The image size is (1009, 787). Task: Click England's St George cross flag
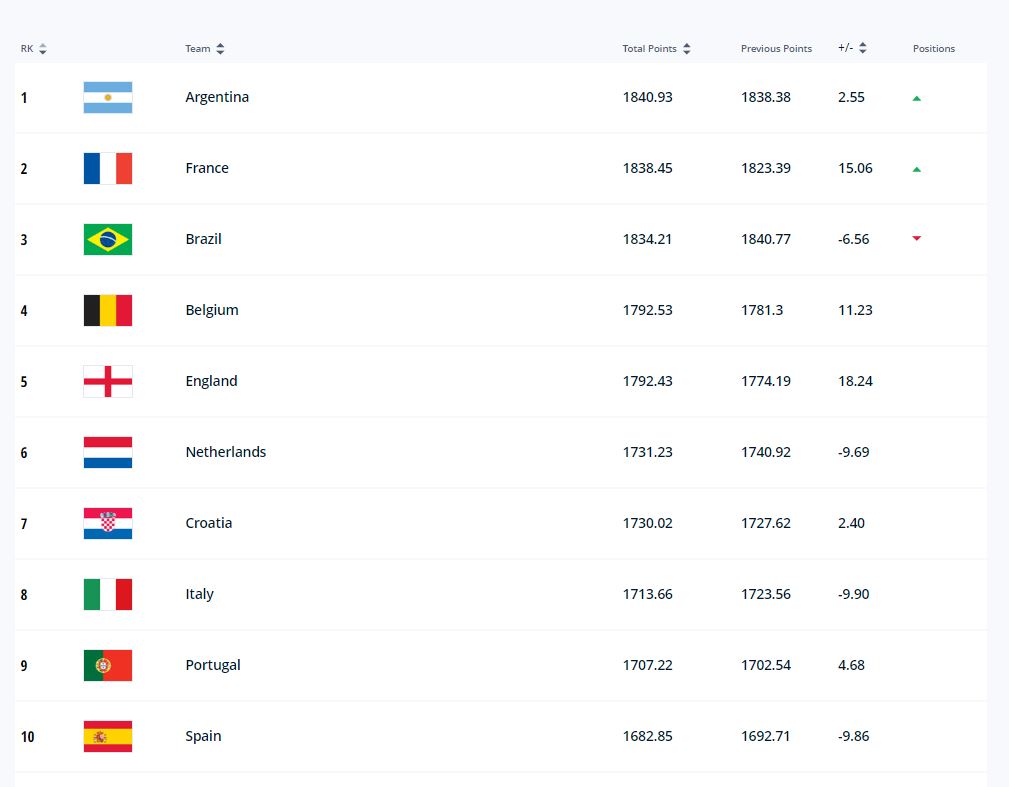(x=108, y=382)
